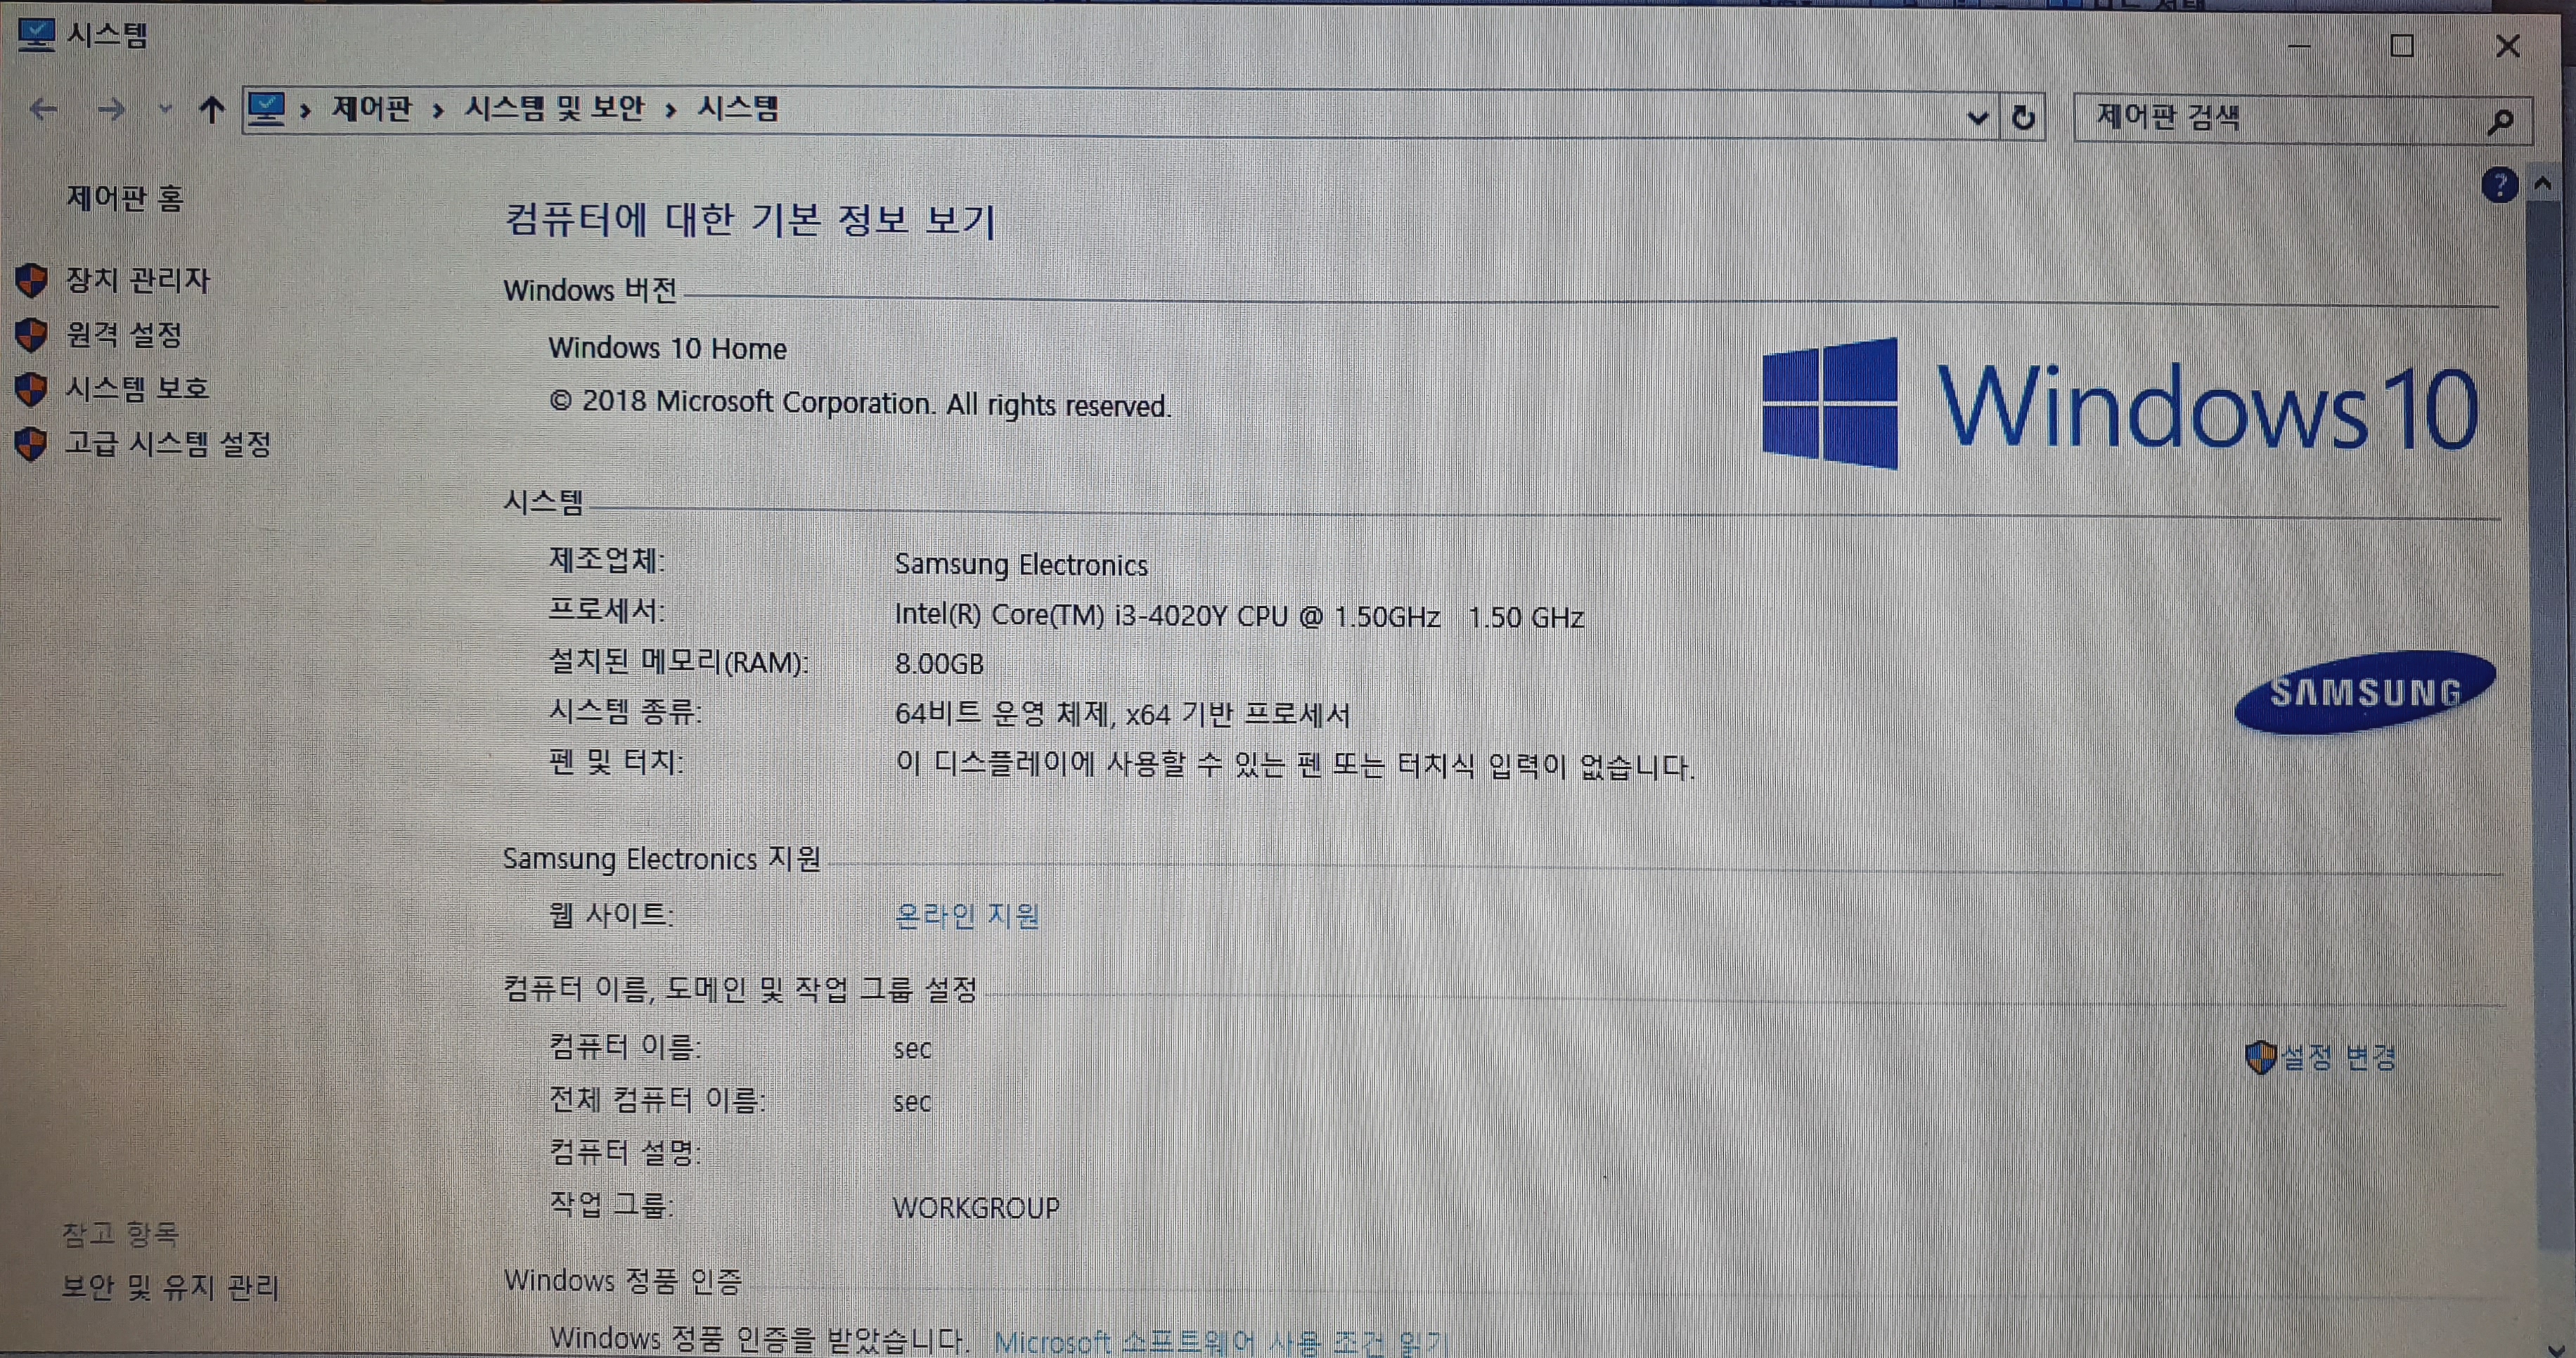Minimize the 시스템 window

(x=2299, y=46)
